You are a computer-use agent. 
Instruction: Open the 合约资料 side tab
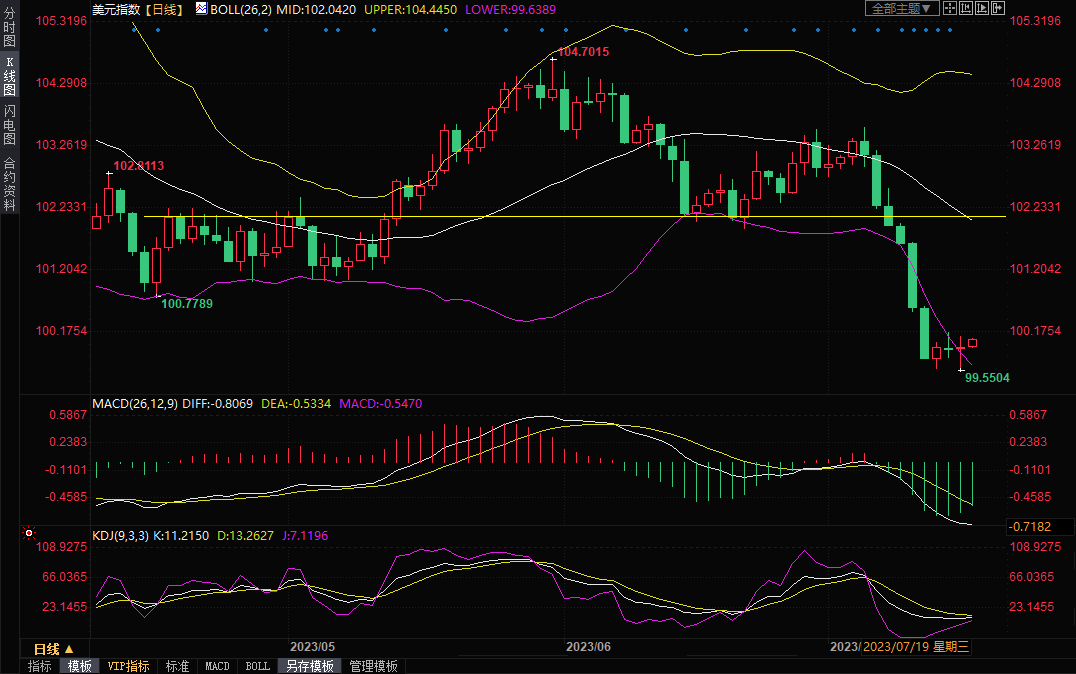(9, 184)
